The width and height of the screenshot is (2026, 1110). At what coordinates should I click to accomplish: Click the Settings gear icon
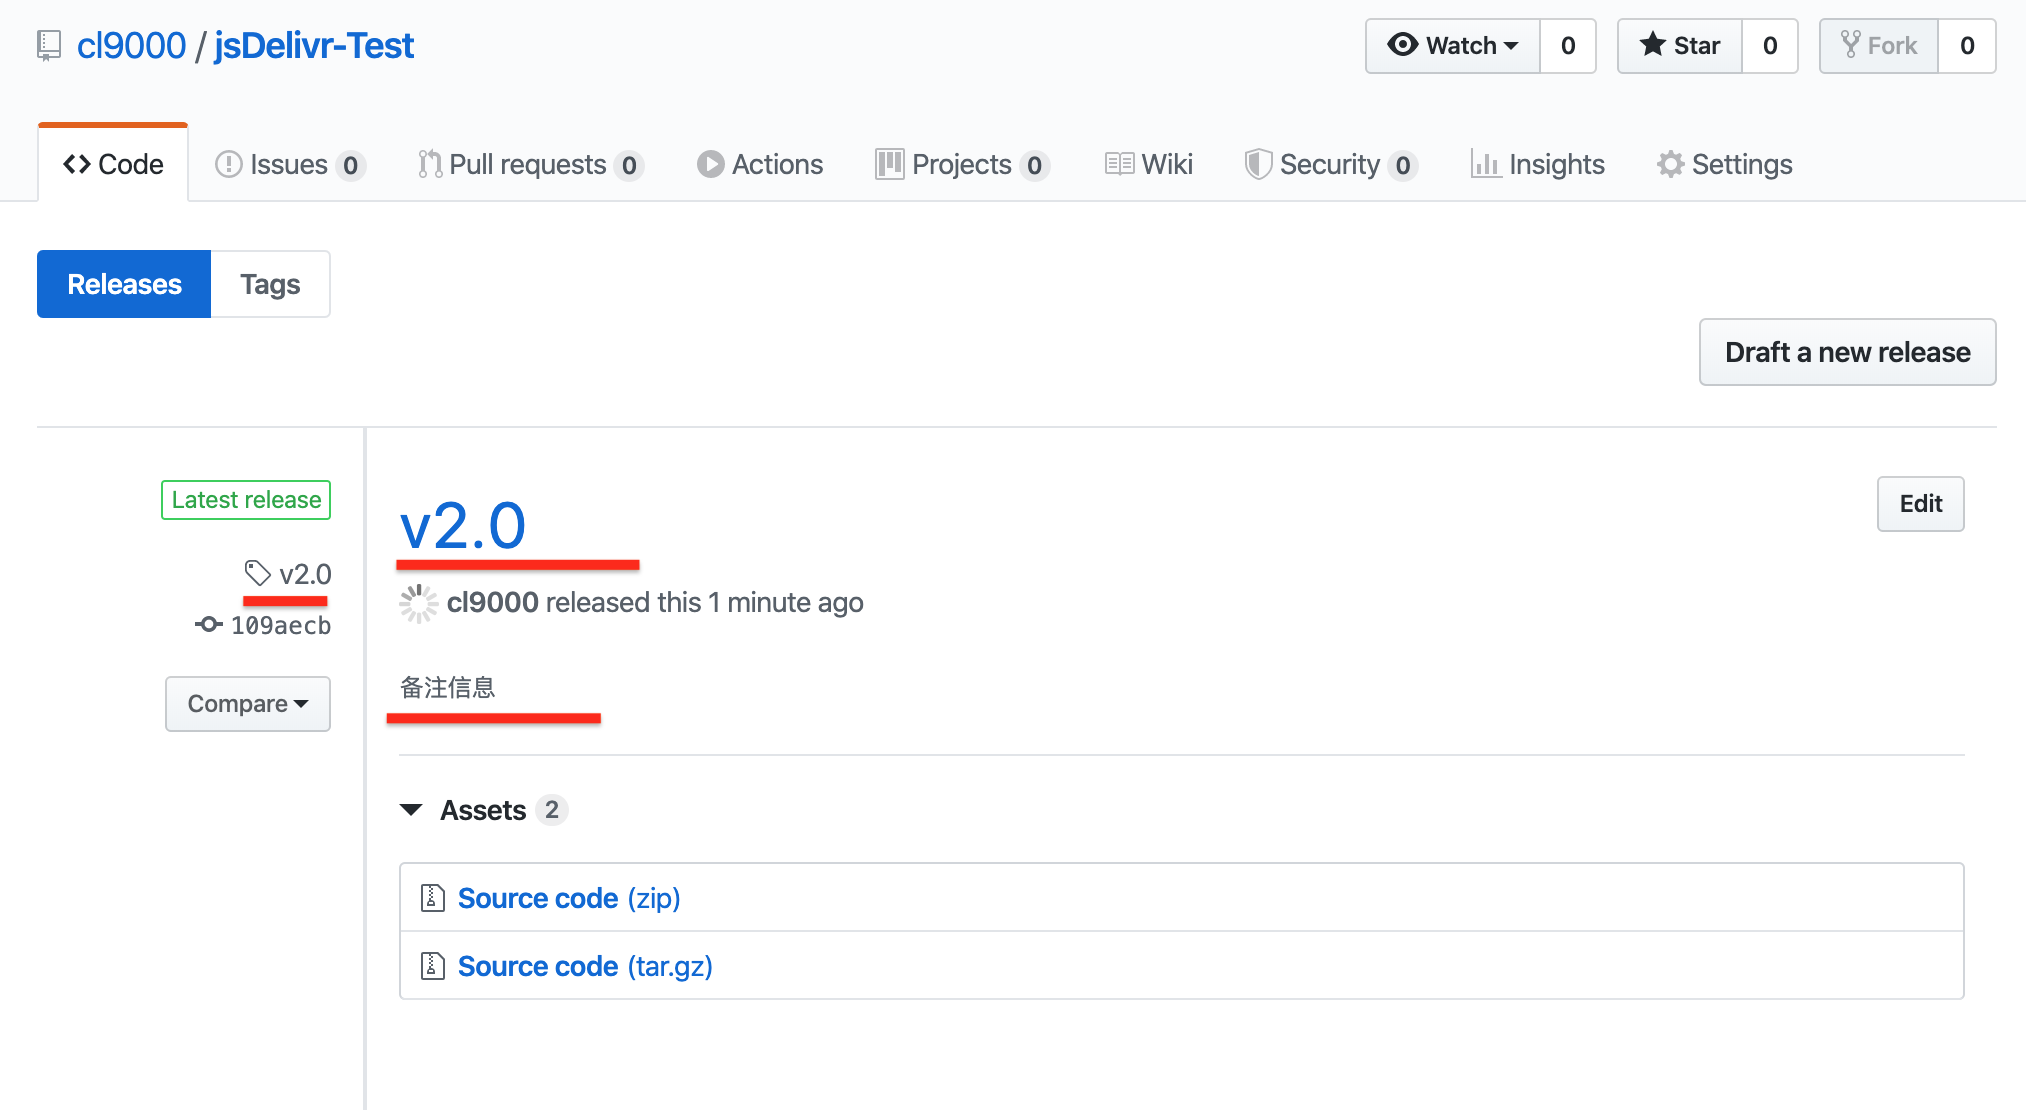(x=1670, y=164)
